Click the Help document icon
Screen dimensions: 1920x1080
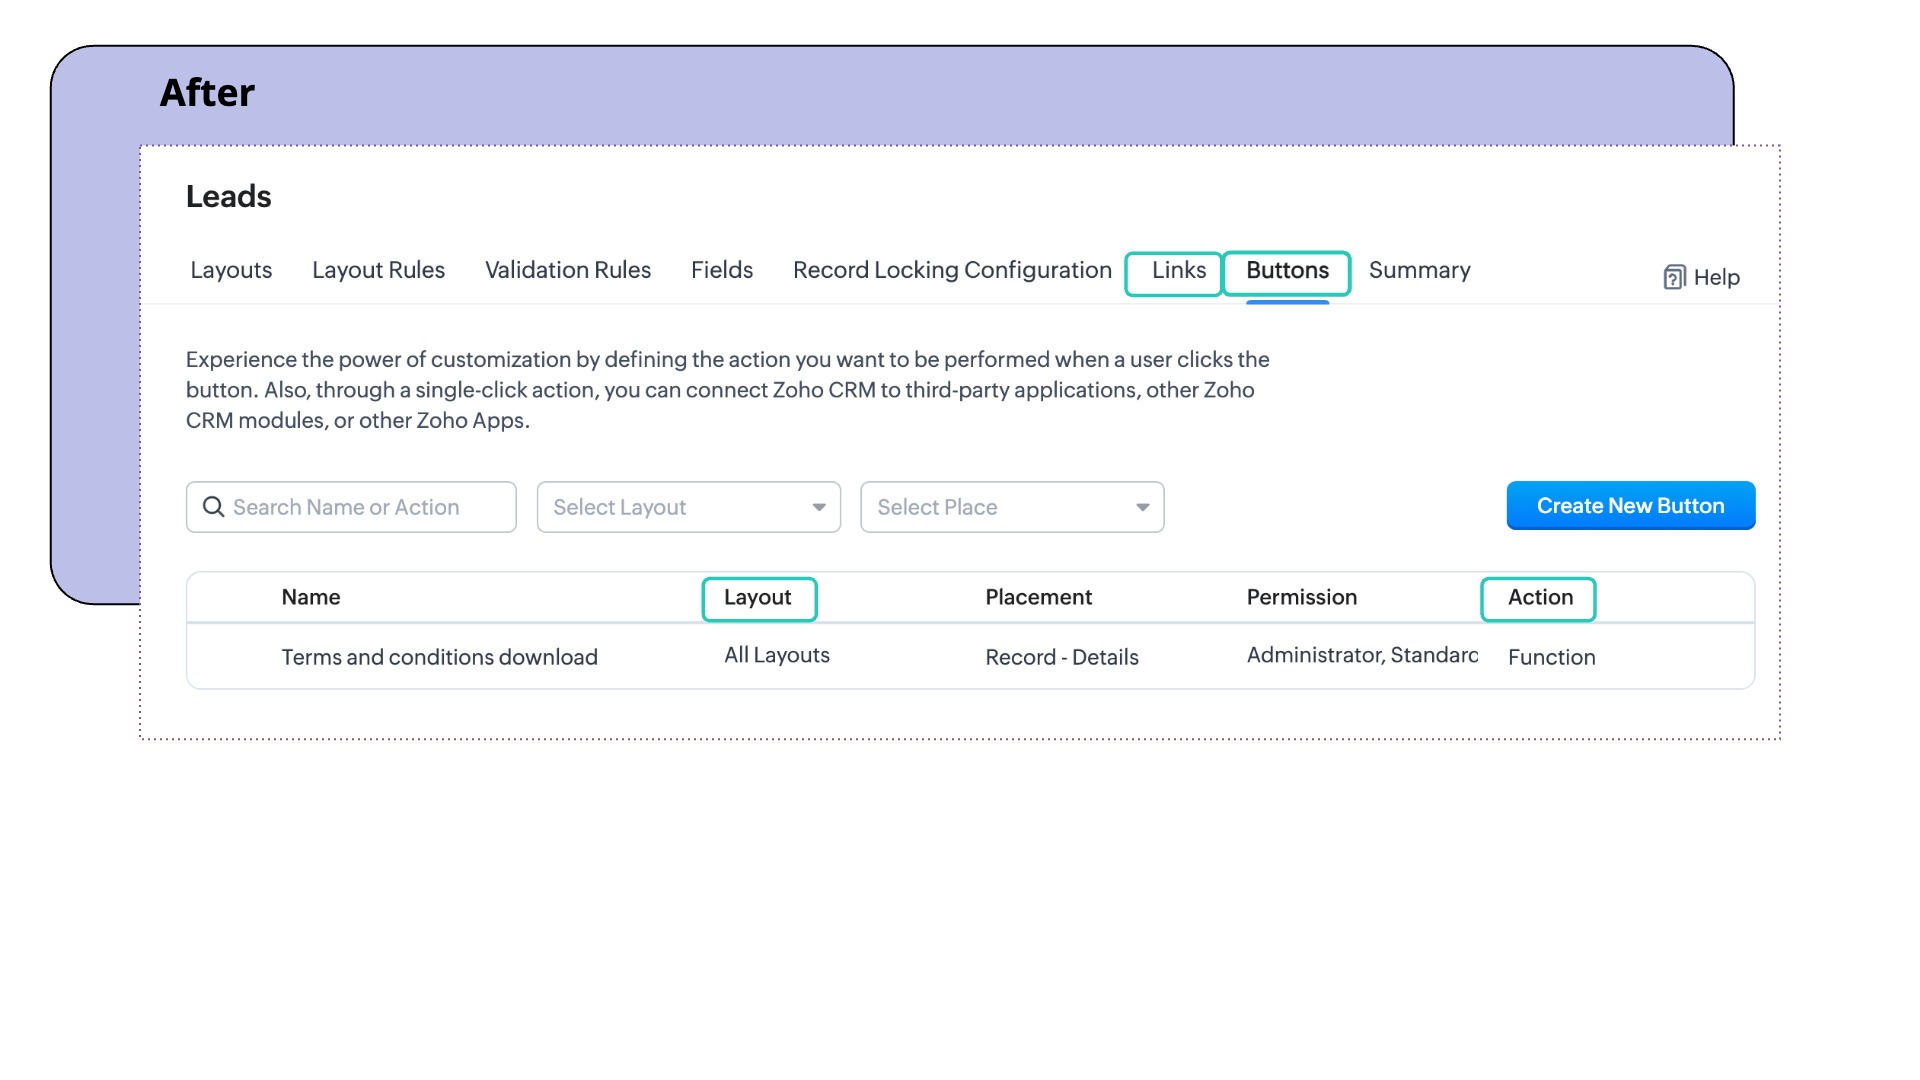point(1674,277)
